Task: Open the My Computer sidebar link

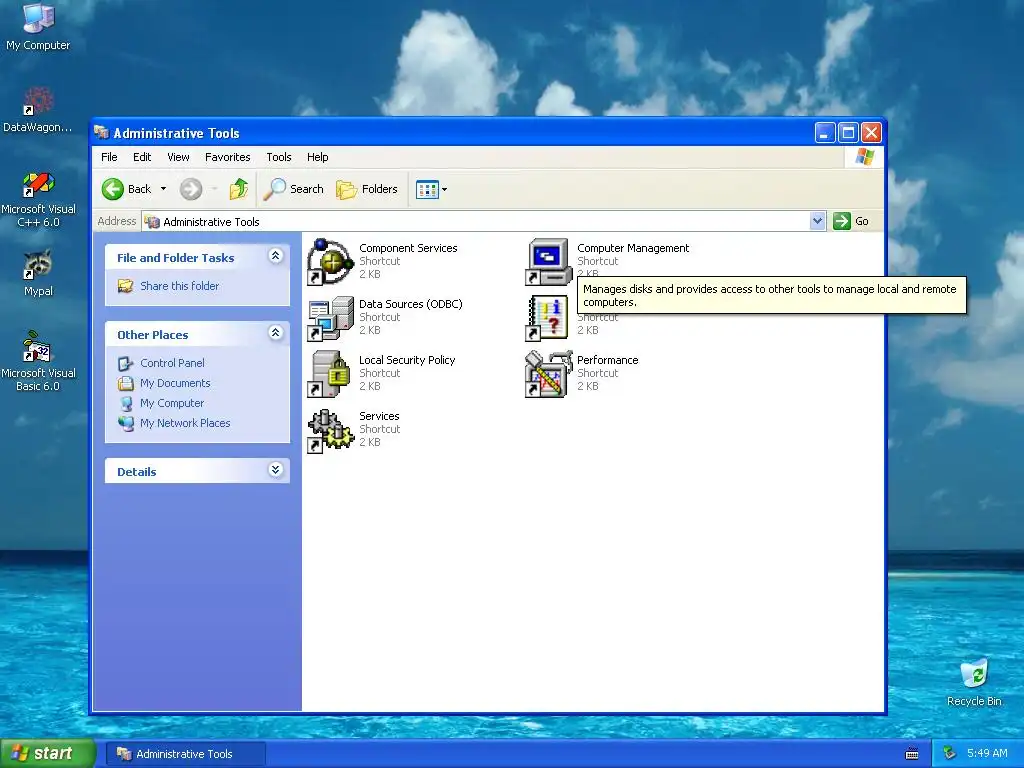Action: coord(172,404)
